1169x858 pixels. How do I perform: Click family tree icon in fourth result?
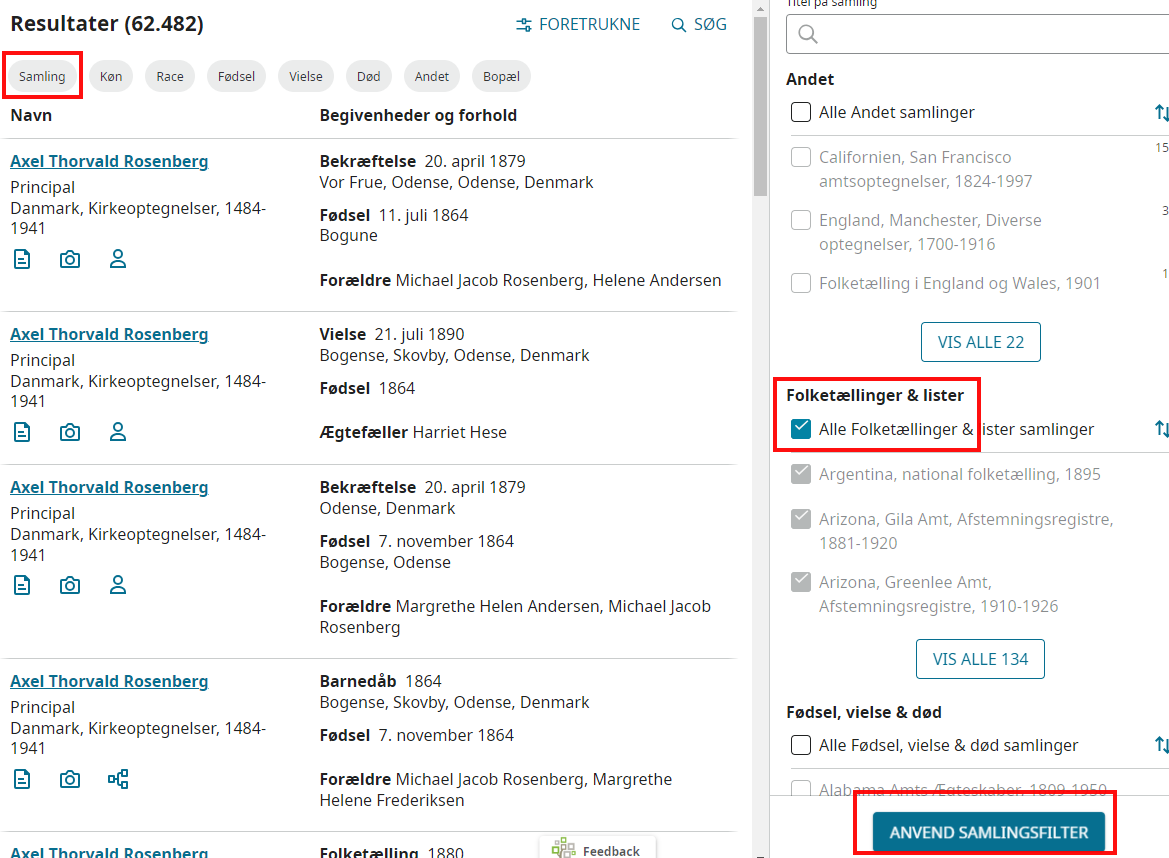[x=118, y=779]
